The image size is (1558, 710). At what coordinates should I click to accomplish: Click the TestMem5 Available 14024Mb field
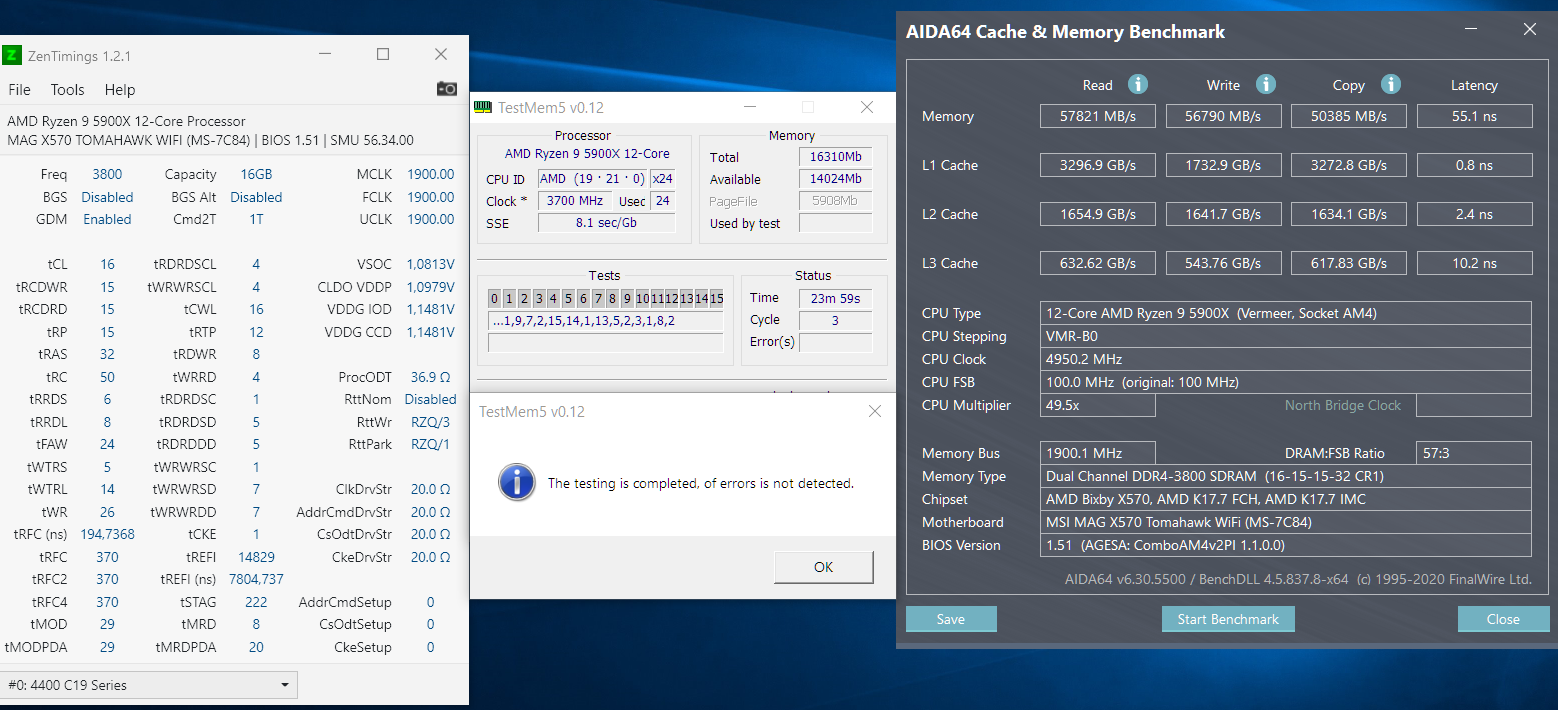tap(835, 179)
